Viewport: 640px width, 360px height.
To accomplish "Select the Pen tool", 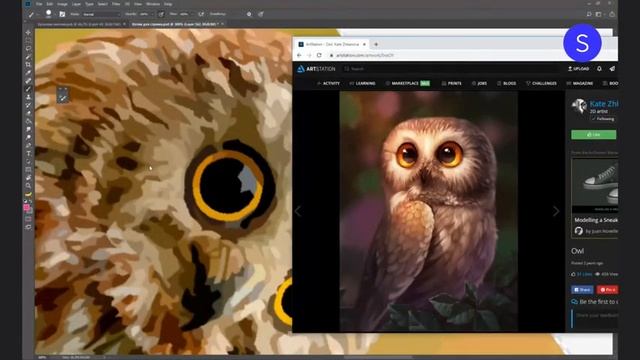I will pos(28,145).
